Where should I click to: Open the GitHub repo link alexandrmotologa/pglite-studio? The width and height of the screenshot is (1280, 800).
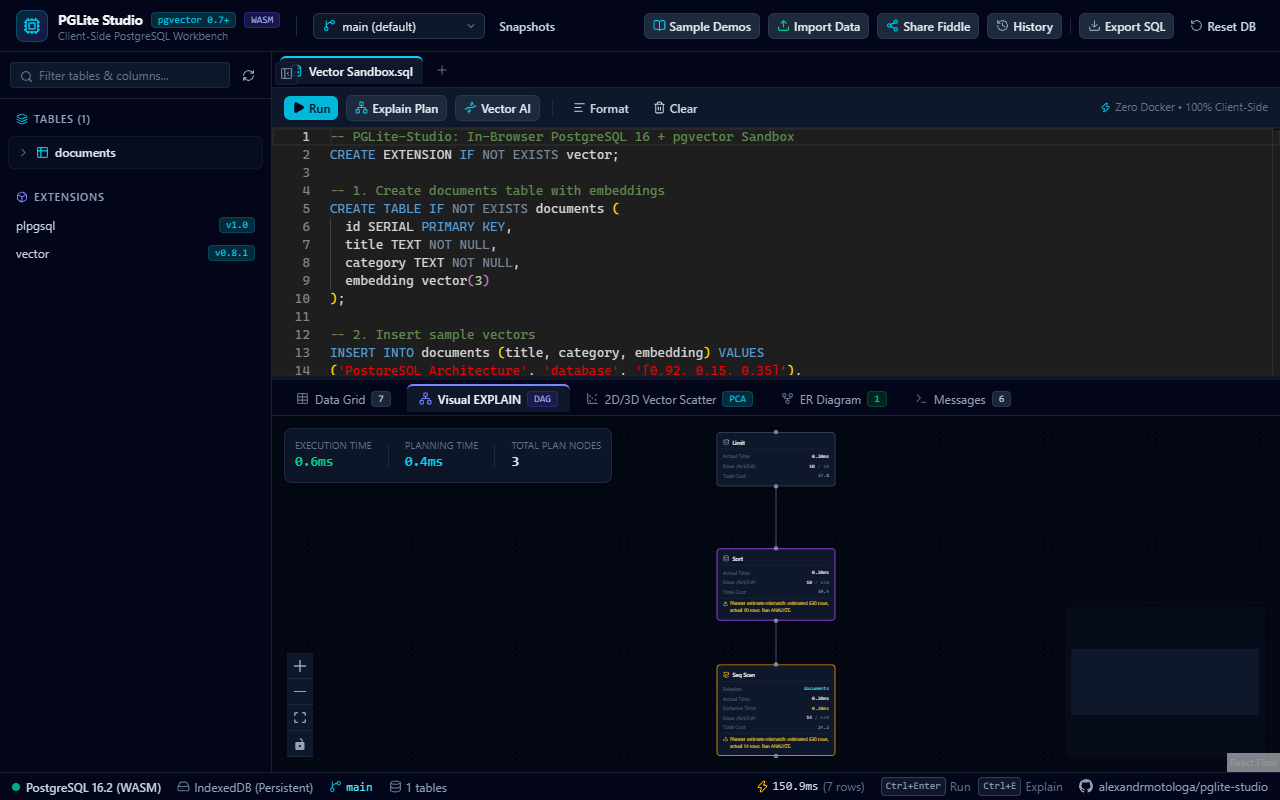click(x=1173, y=787)
